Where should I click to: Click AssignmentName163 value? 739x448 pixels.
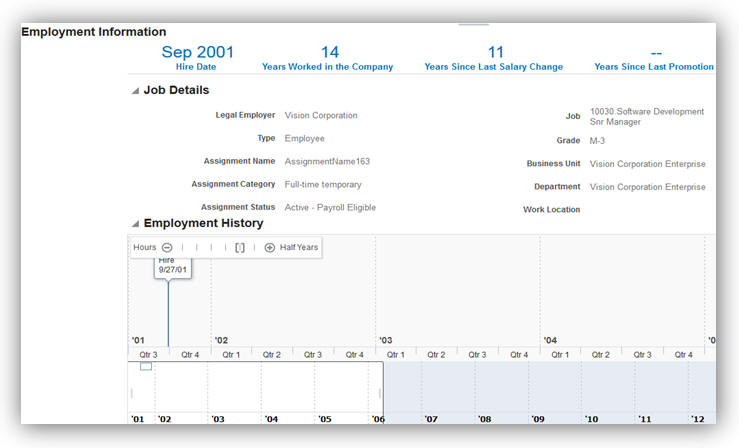click(327, 162)
